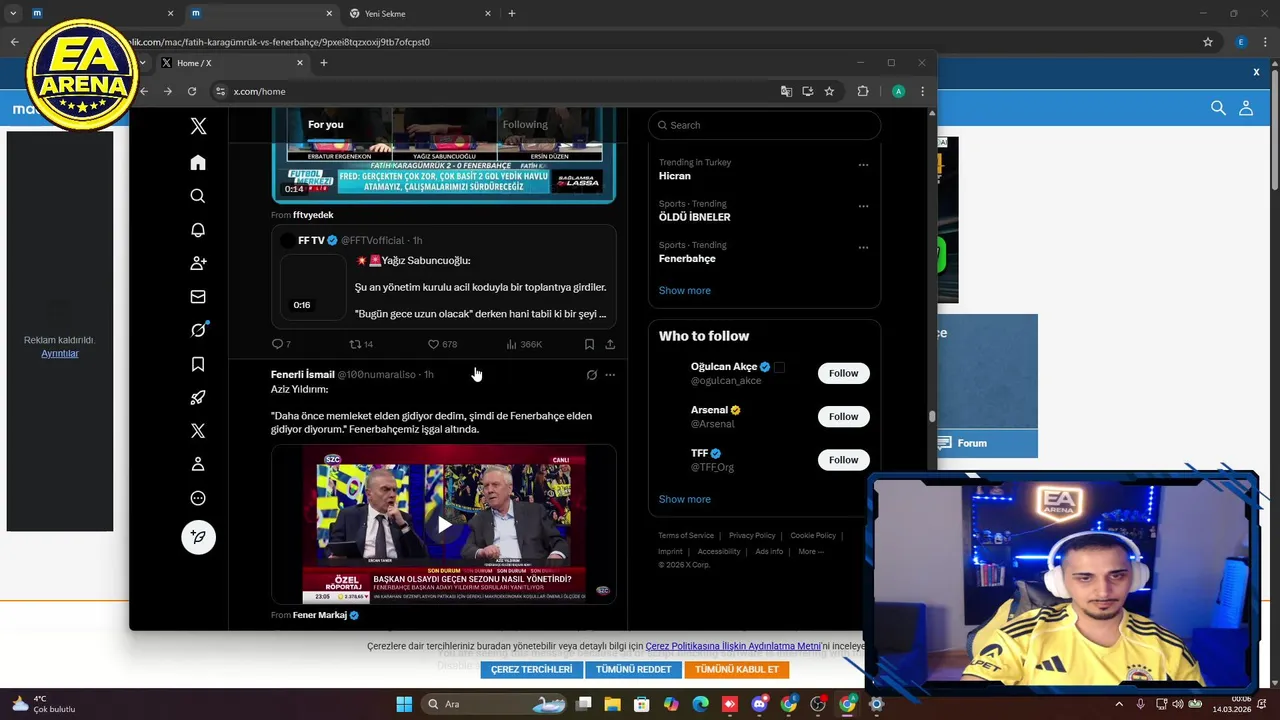Open Chrome tab search dropdown arrow

click(13, 14)
